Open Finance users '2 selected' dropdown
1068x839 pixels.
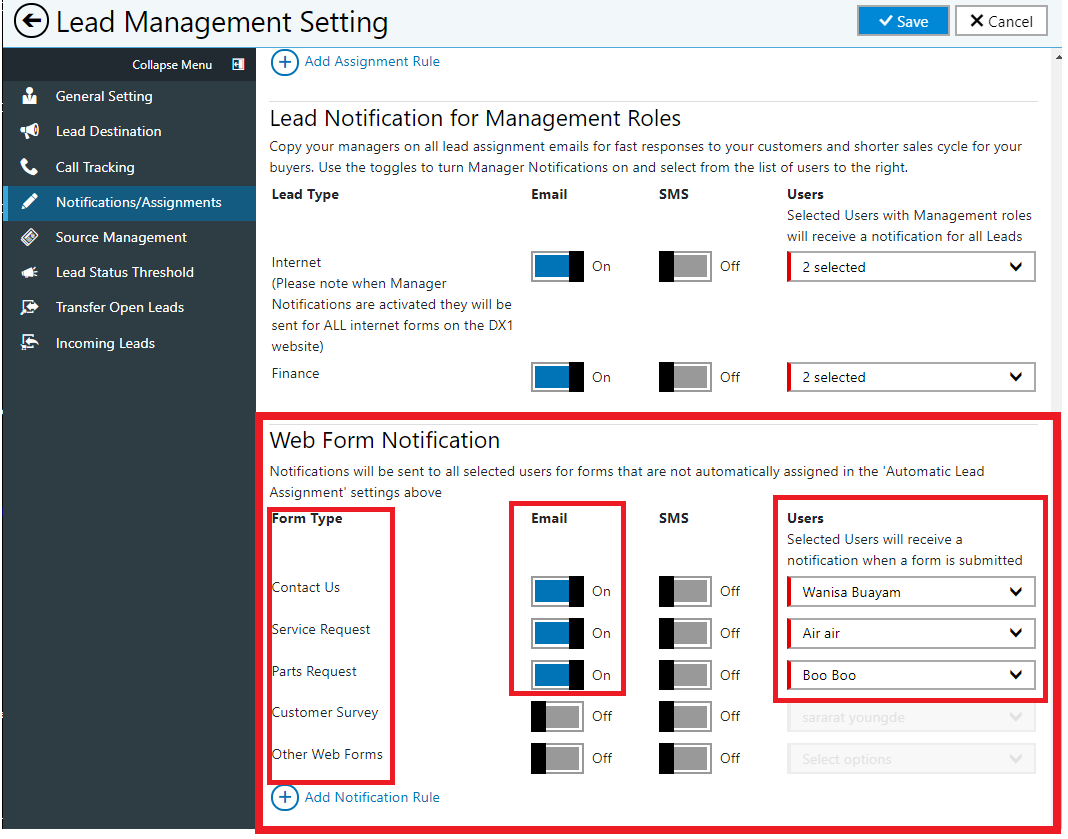click(x=911, y=377)
